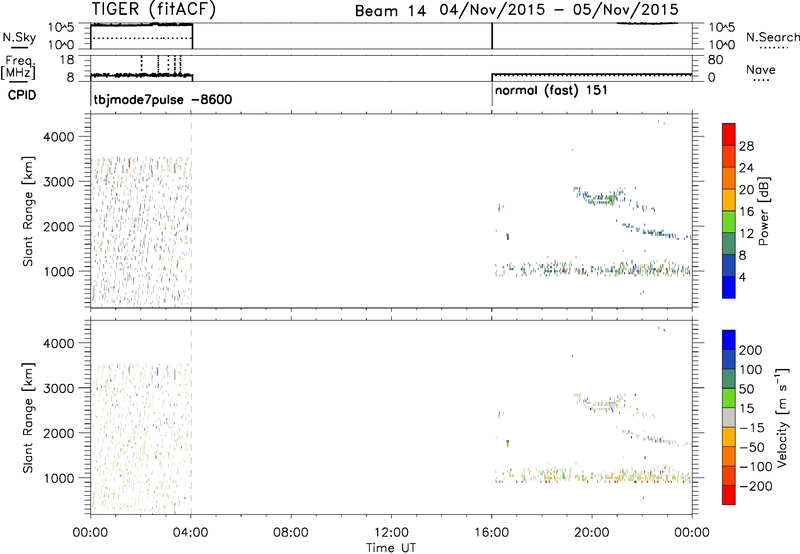This screenshot has width=800, height=554.
Task: Select the normal (fast) 151 CPID text
Action: [552, 91]
